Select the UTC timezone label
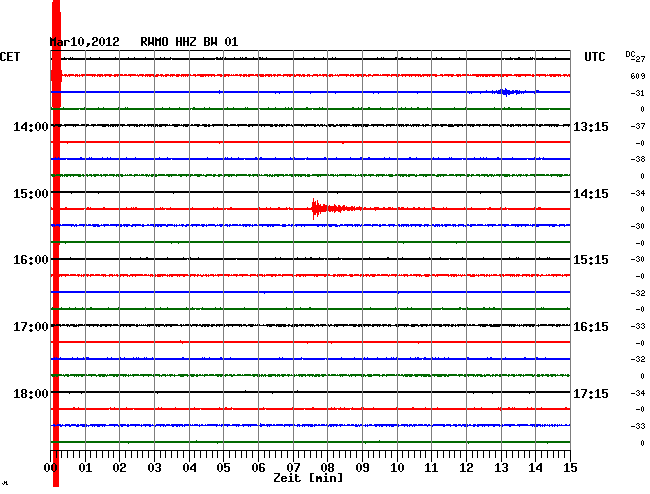650x494 pixels. (594, 57)
